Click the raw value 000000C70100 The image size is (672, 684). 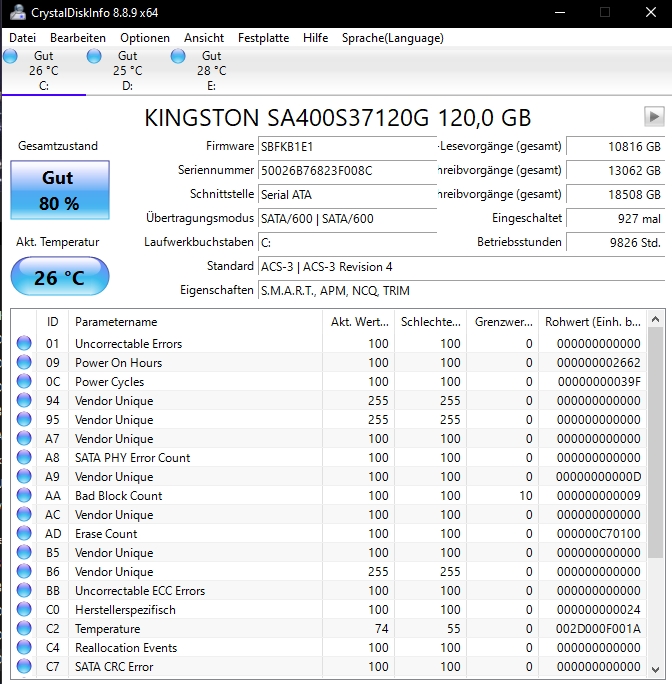(x=598, y=534)
